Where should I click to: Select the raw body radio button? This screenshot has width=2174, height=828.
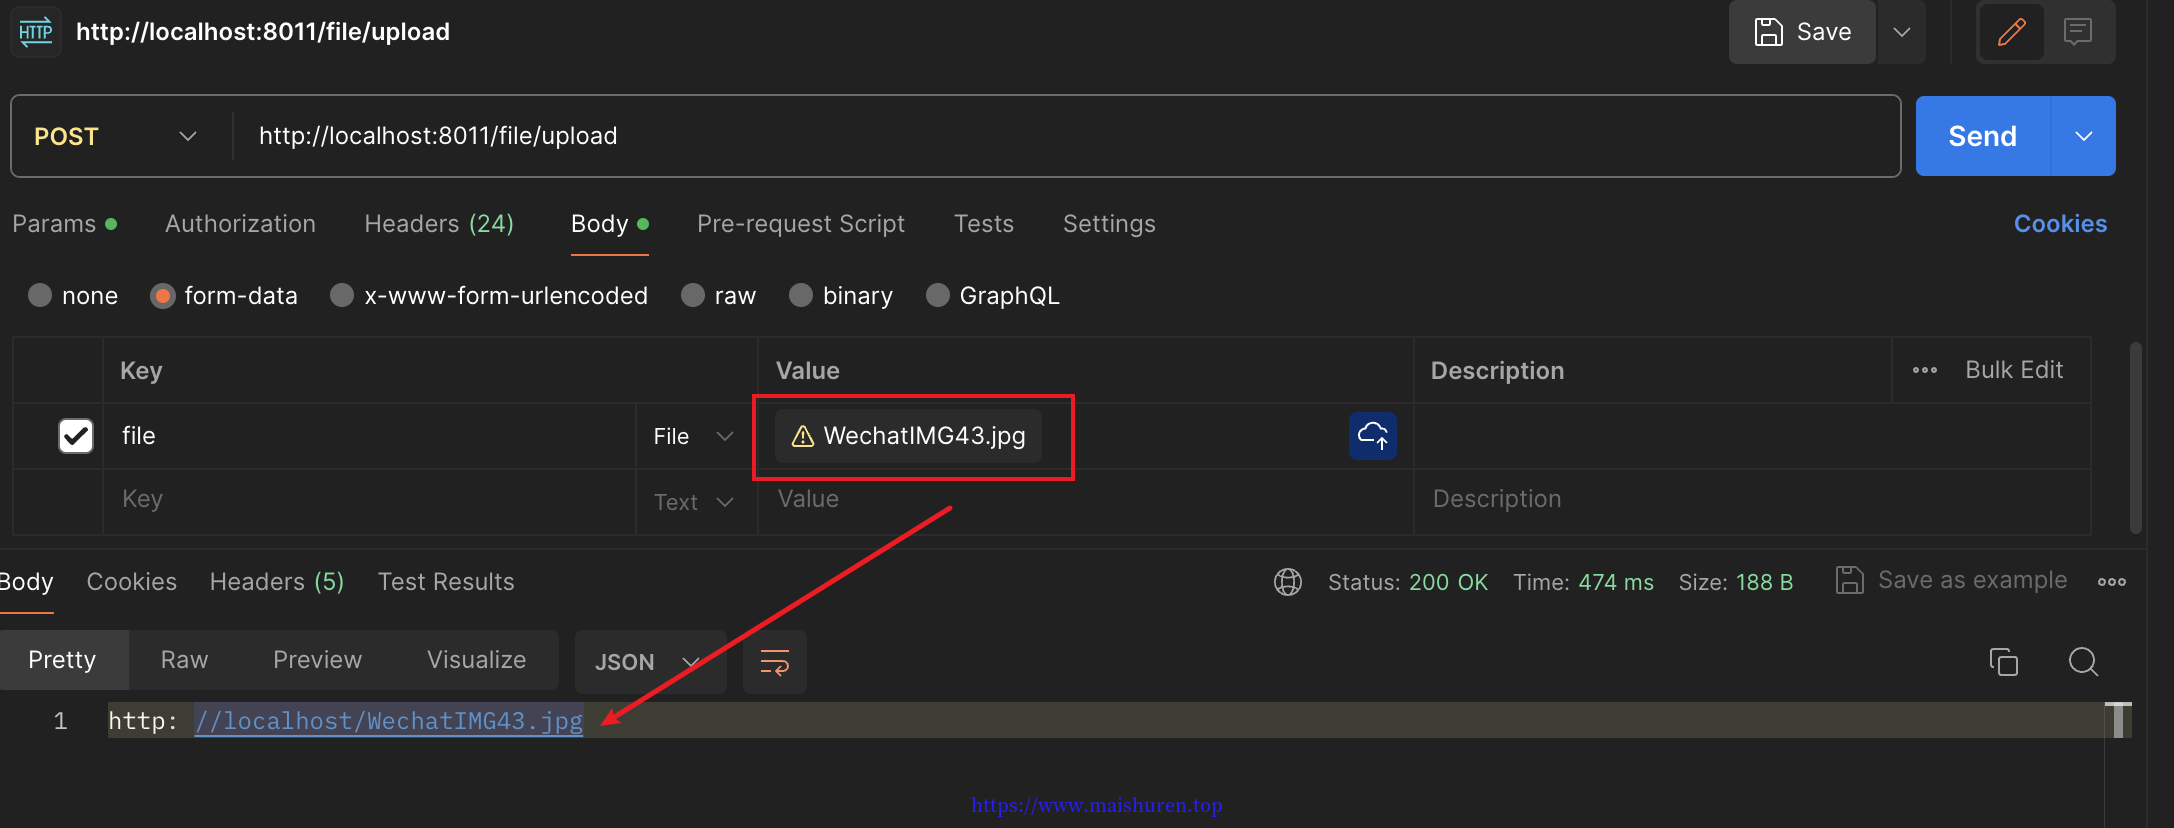coord(693,295)
